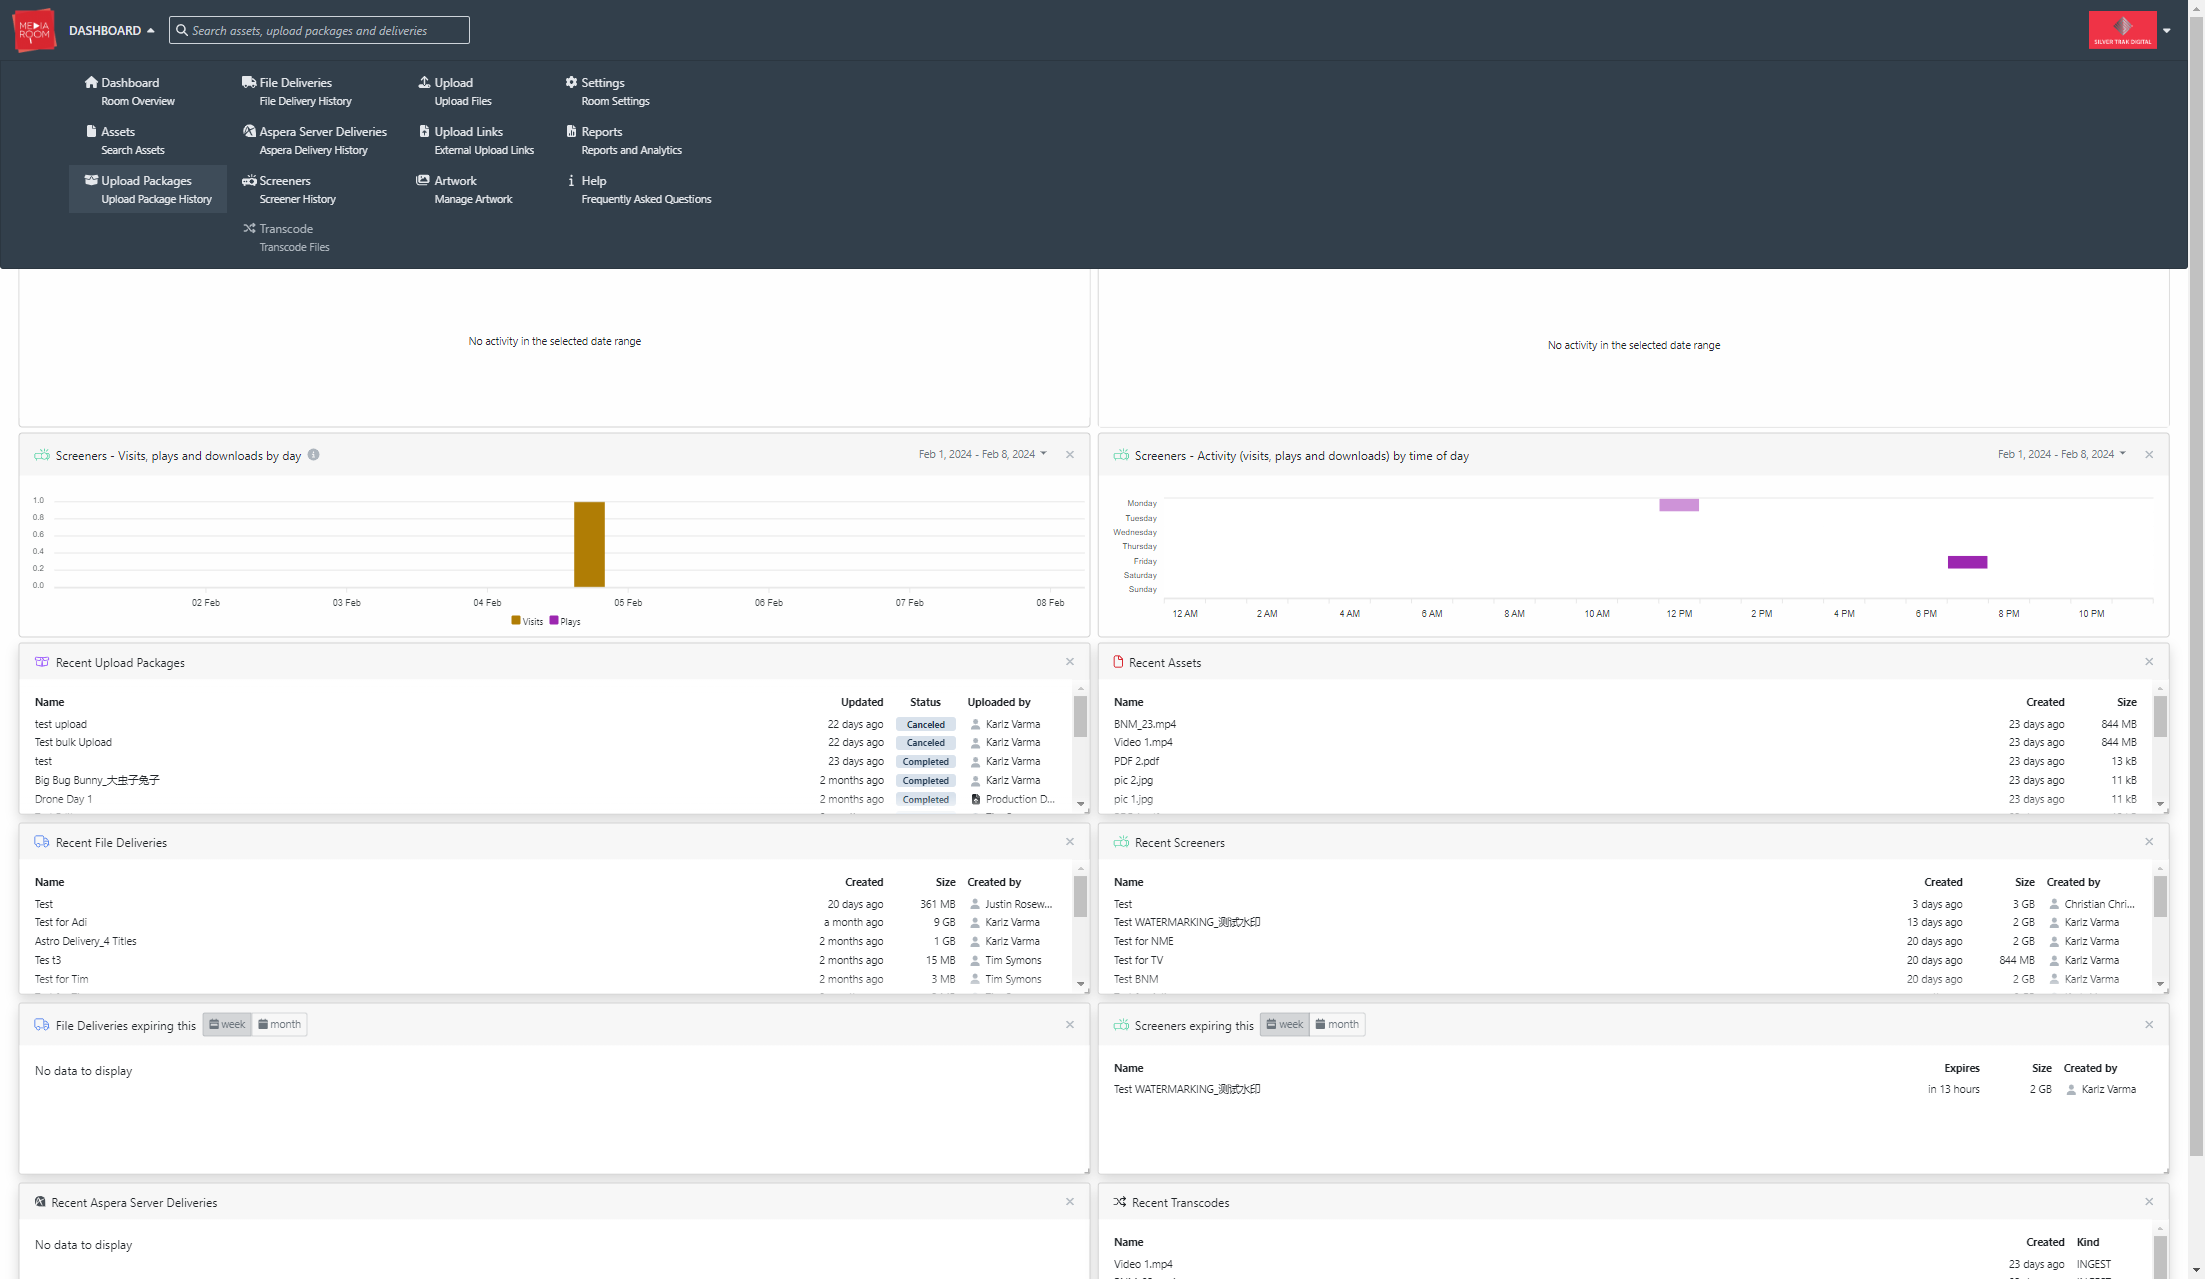2205x1279 pixels.
Task: Click the Recent Transcodes panel icon
Action: coord(1120,1202)
